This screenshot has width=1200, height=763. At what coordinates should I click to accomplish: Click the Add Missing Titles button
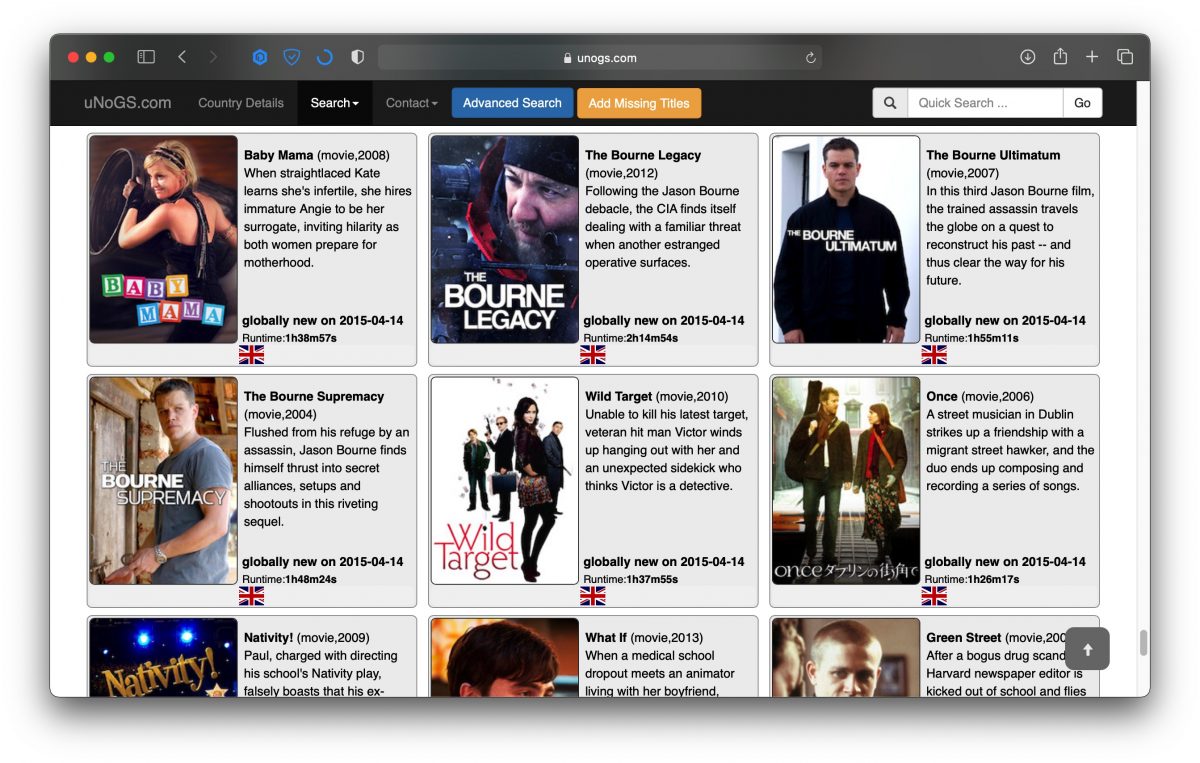click(639, 103)
